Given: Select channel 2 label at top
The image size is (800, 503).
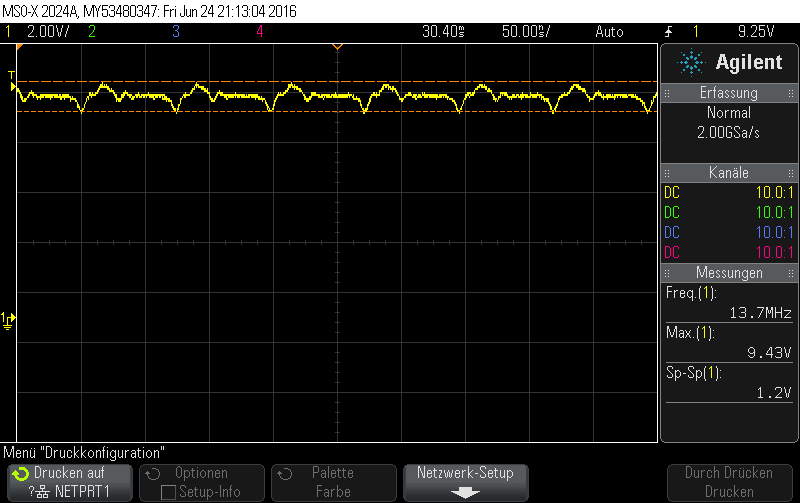Looking at the screenshot, I should [92, 32].
